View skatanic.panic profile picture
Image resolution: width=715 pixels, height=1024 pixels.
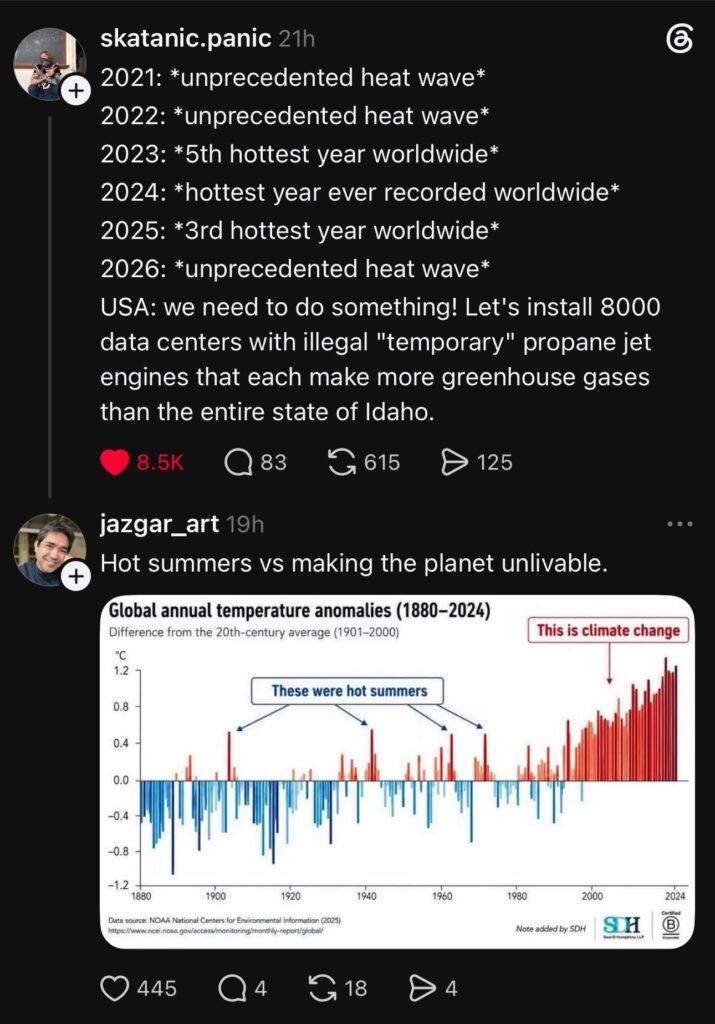point(49,64)
